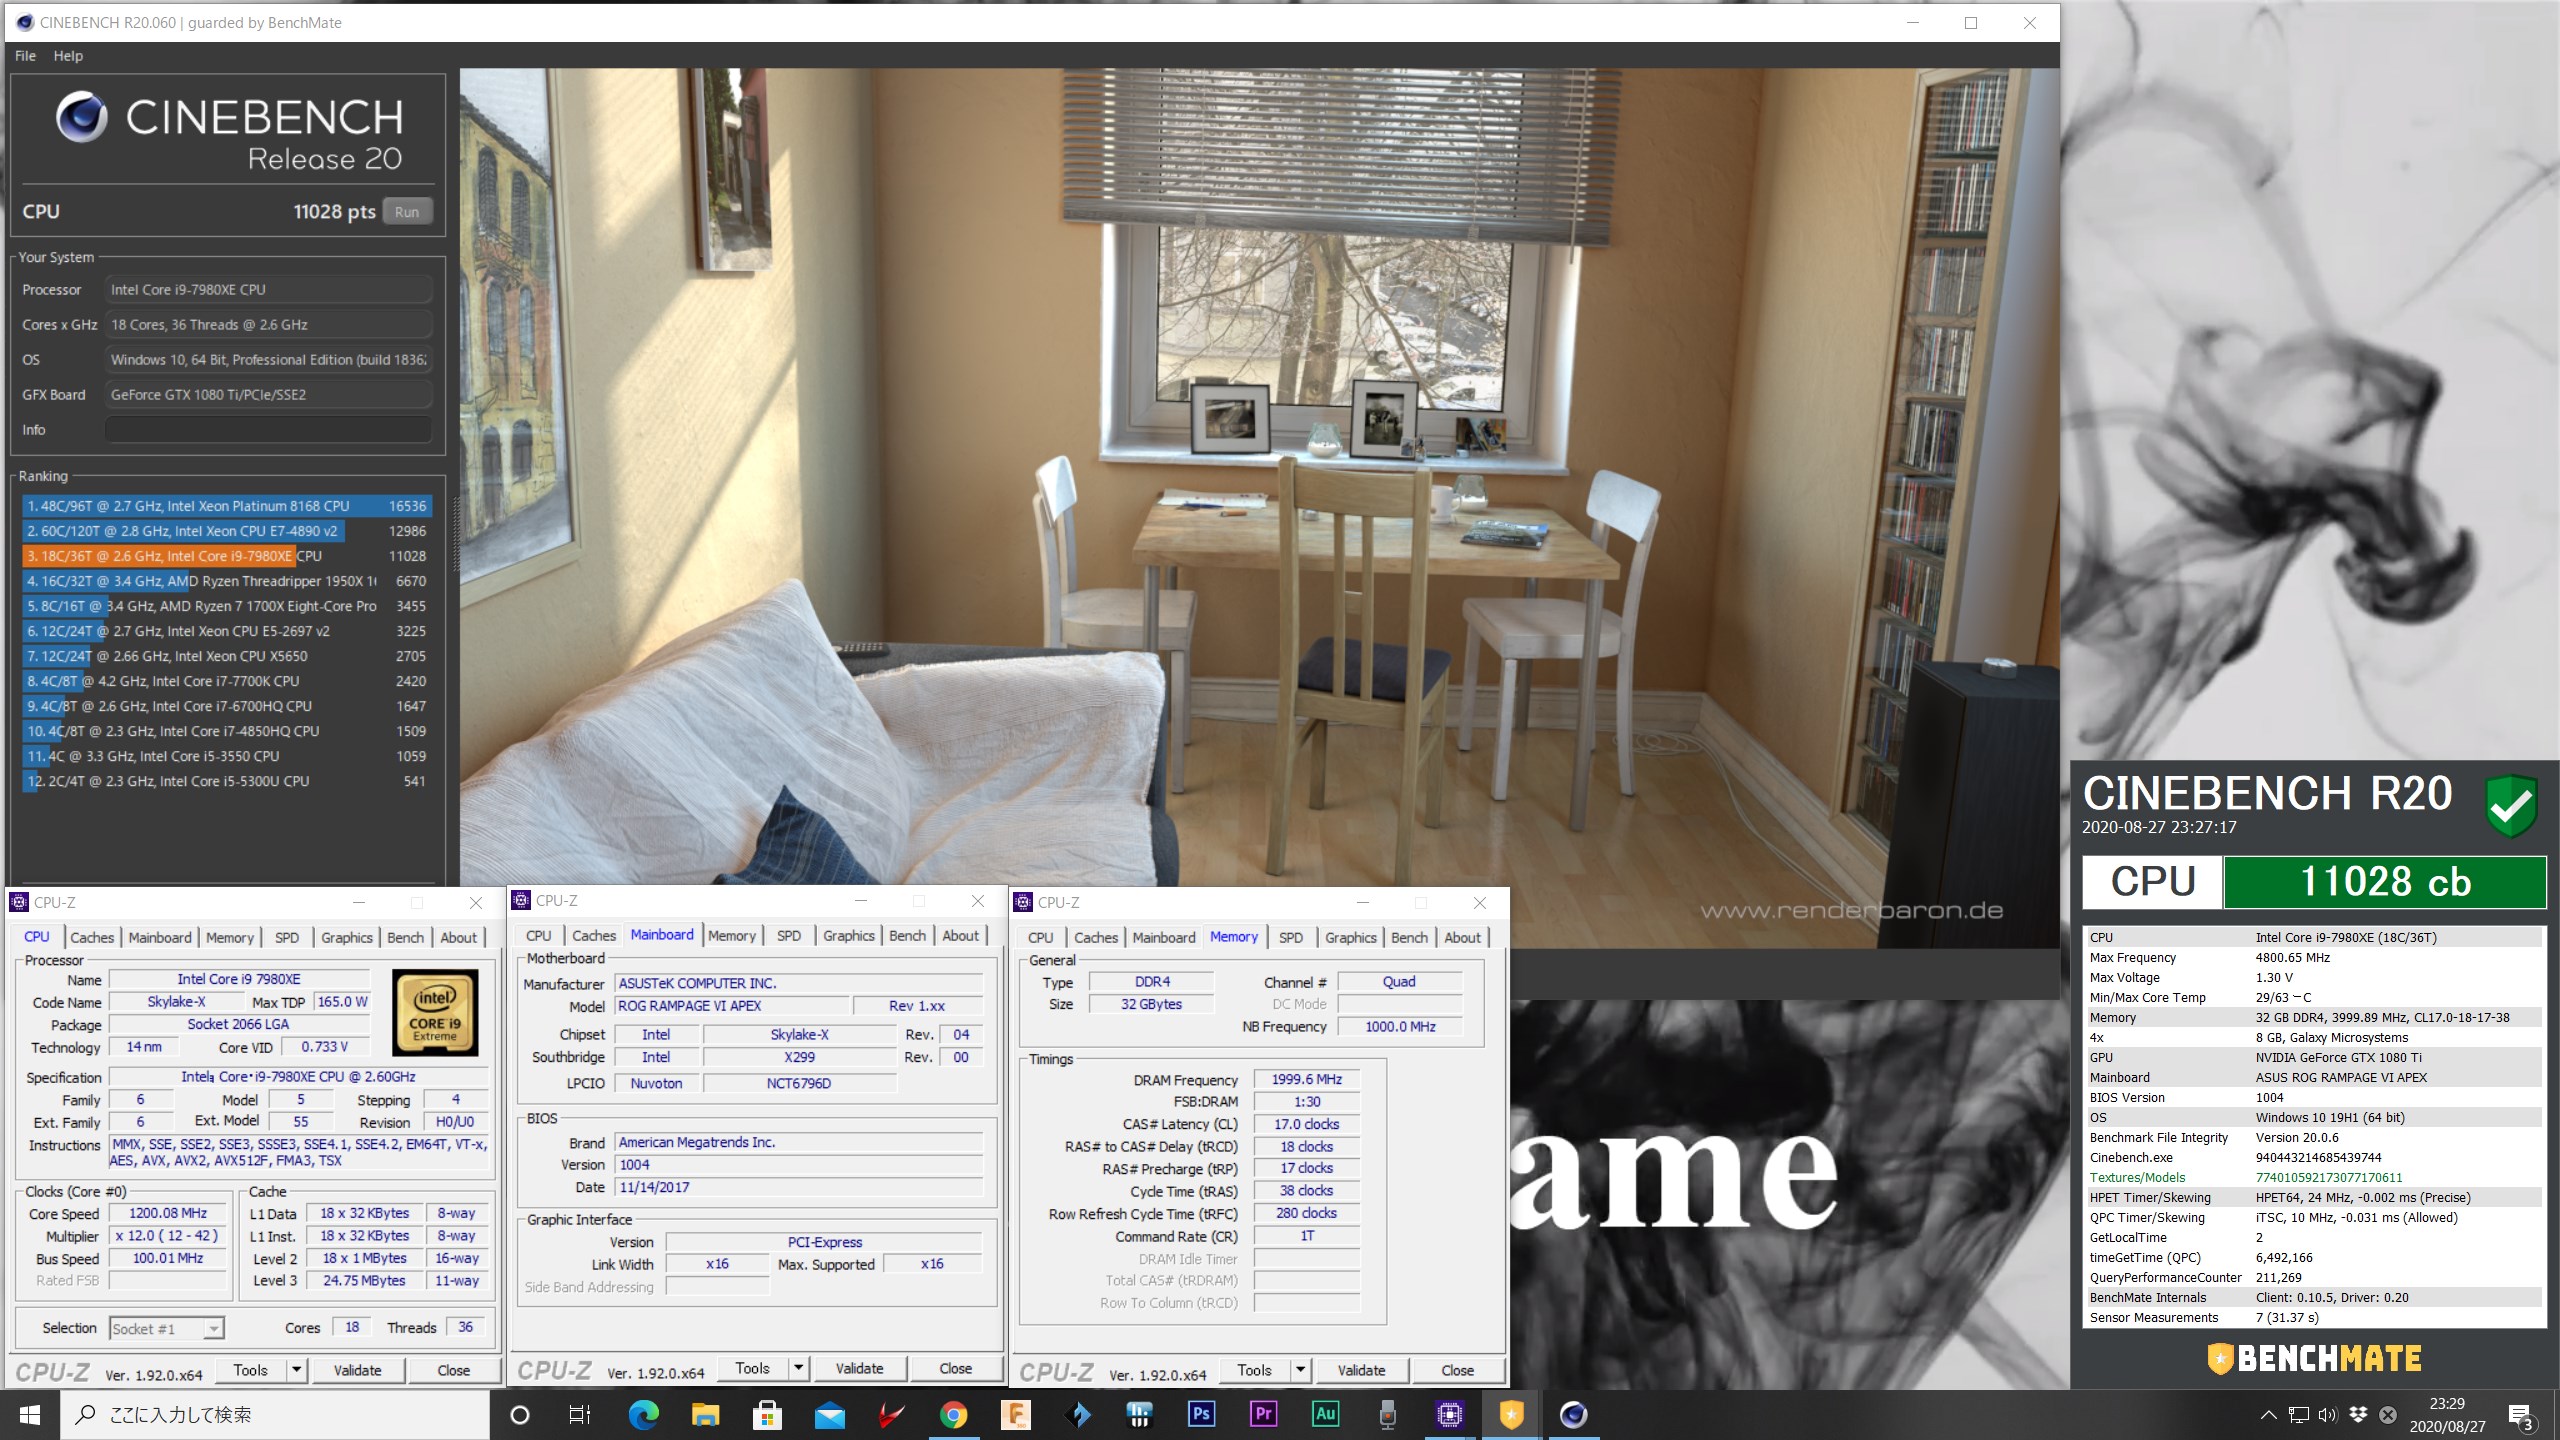This screenshot has height=1440, width=2560.
Task: Open About tab in the right CPU-Z window
Action: coord(1462,937)
